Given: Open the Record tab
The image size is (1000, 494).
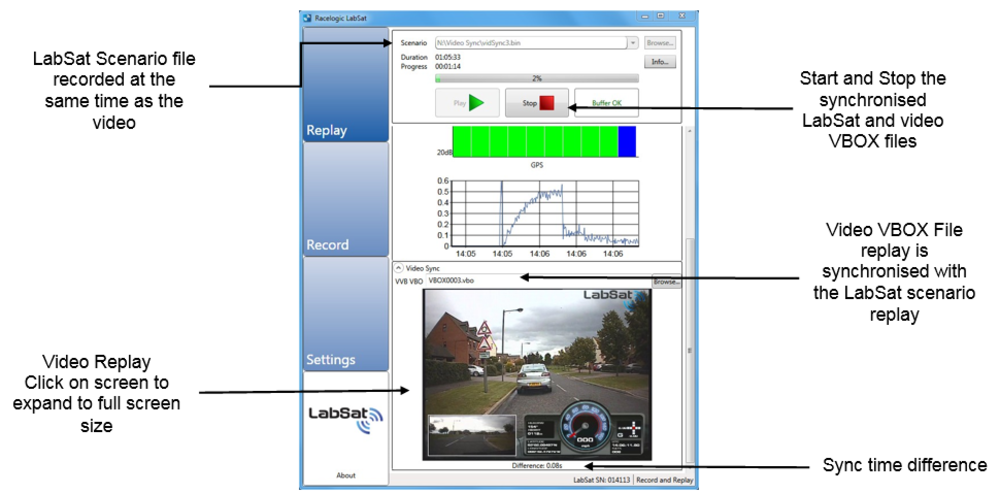Looking at the screenshot, I should pyautogui.click(x=345, y=200).
